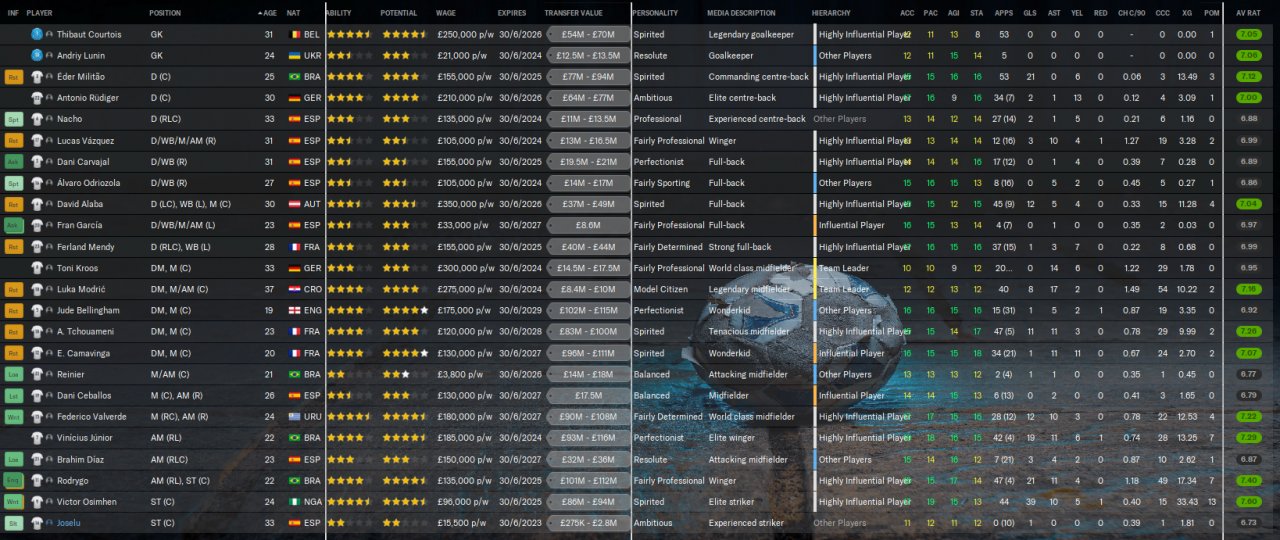
Task: Click Luka Modrić's Model Citizen personality
Action: [x=661, y=289]
